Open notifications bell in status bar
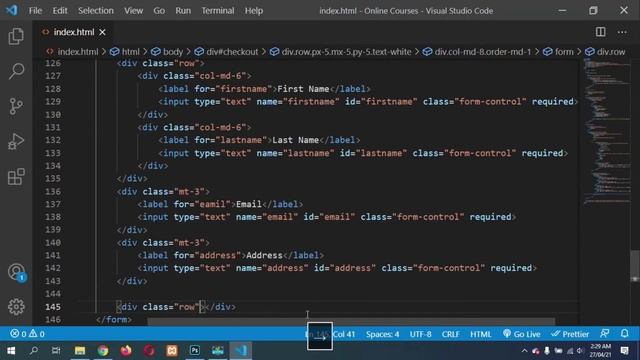The image size is (640, 360). point(624,334)
